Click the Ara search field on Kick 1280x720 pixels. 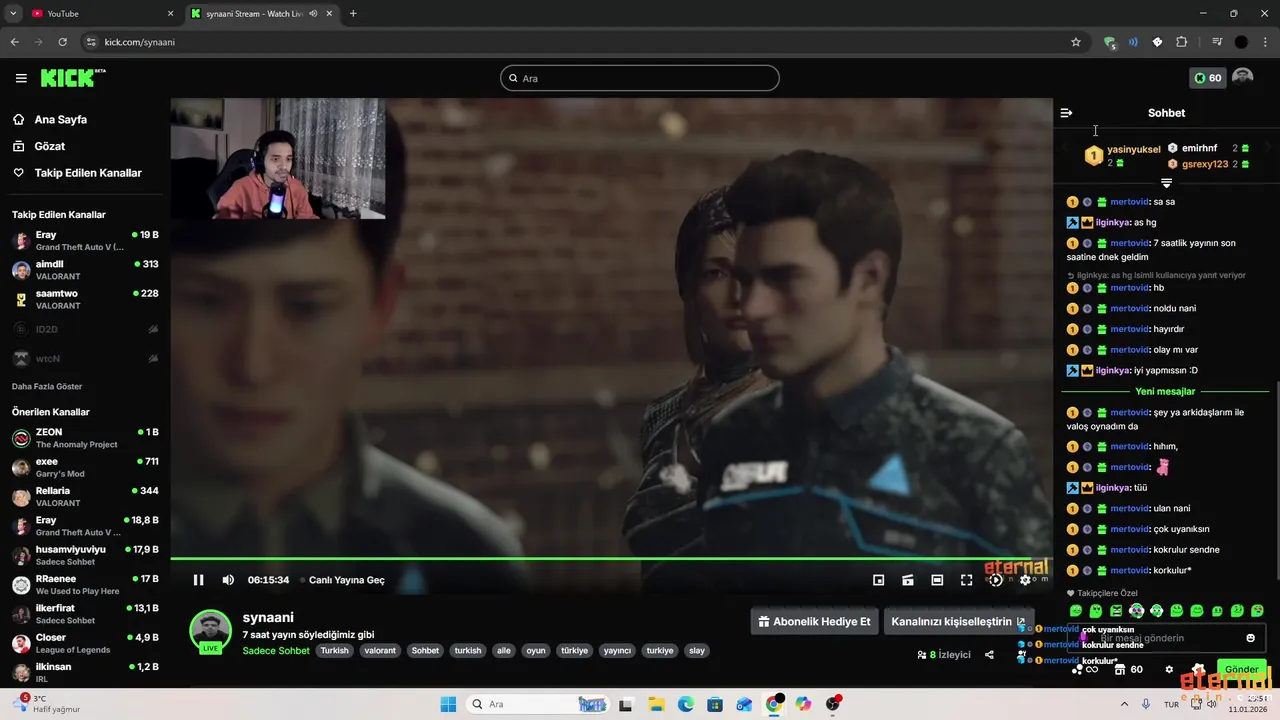coord(640,78)
